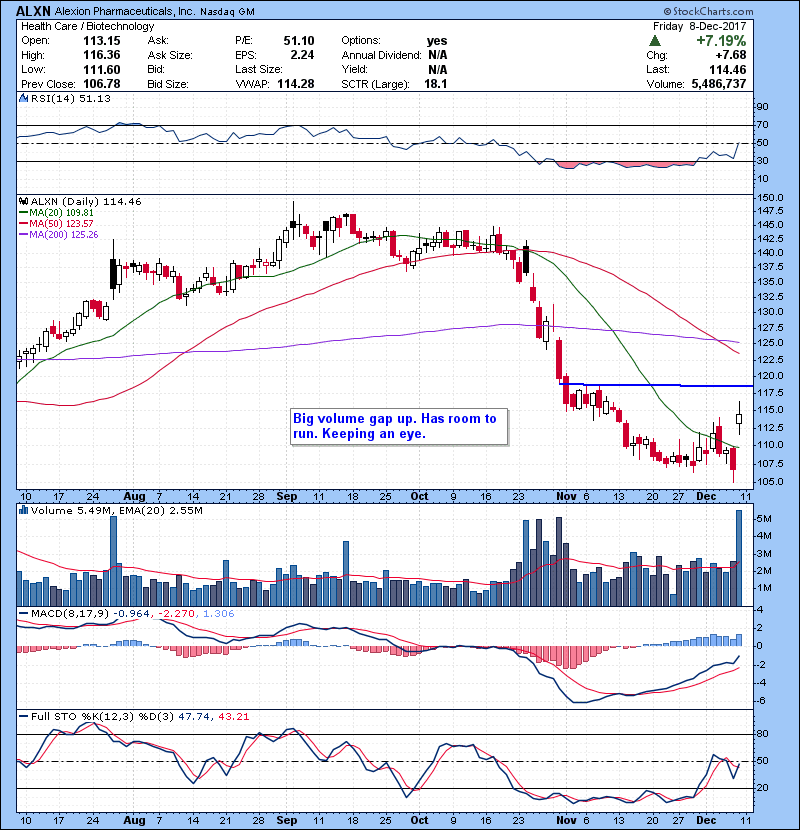The height and width of the screenshot is (830, 800).
Task: Click the Bid Size label
Action: pyautogui.click(x=168, y=84)
